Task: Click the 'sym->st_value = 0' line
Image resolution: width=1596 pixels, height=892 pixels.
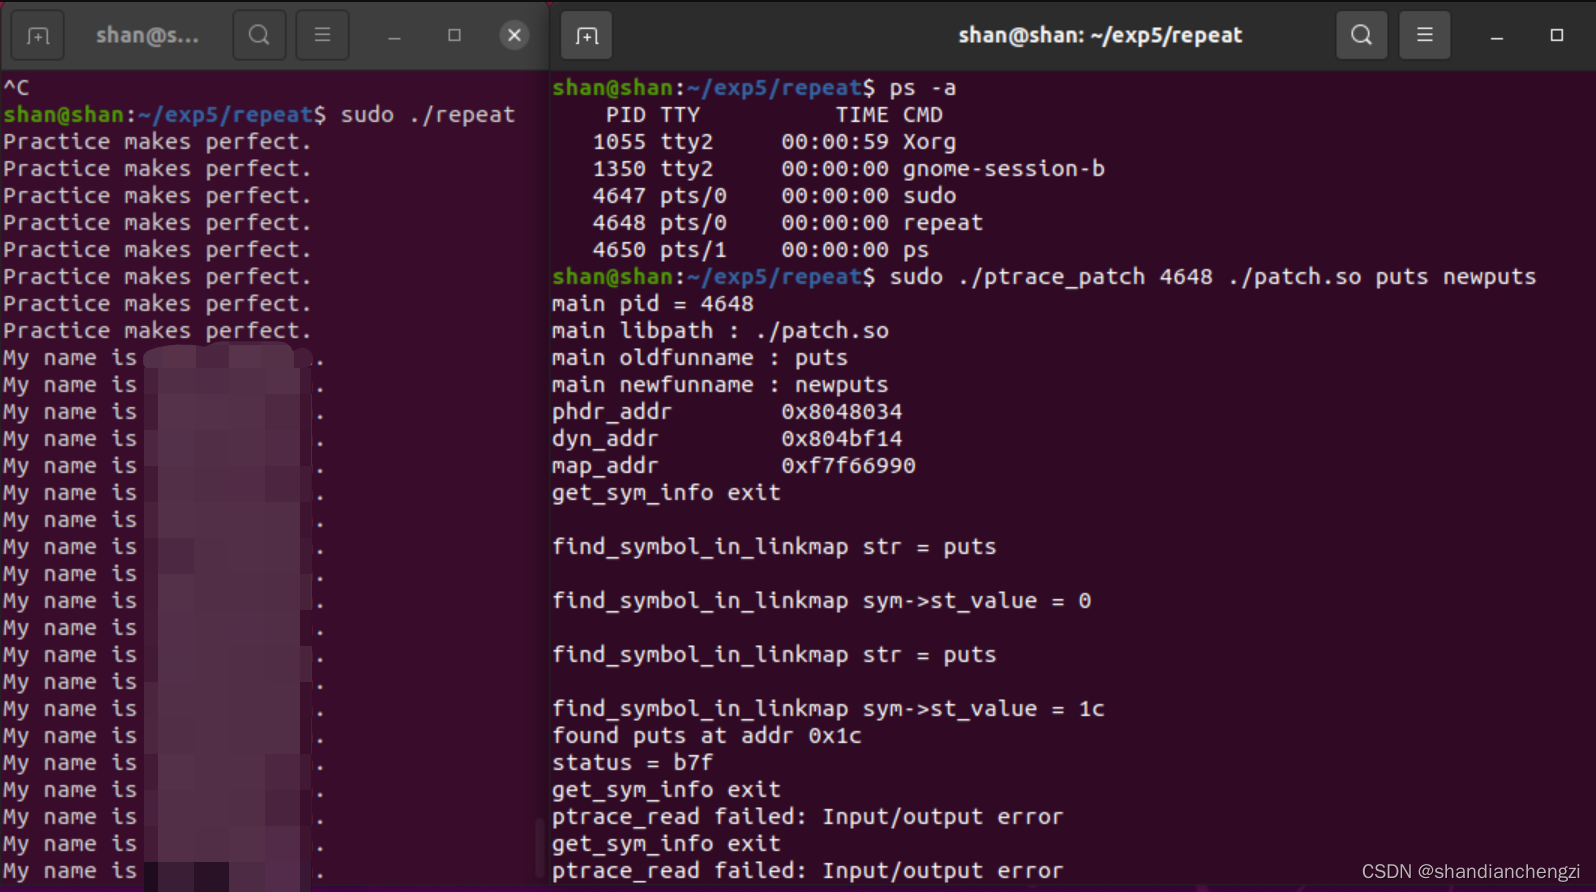Action: pos(822,601)
